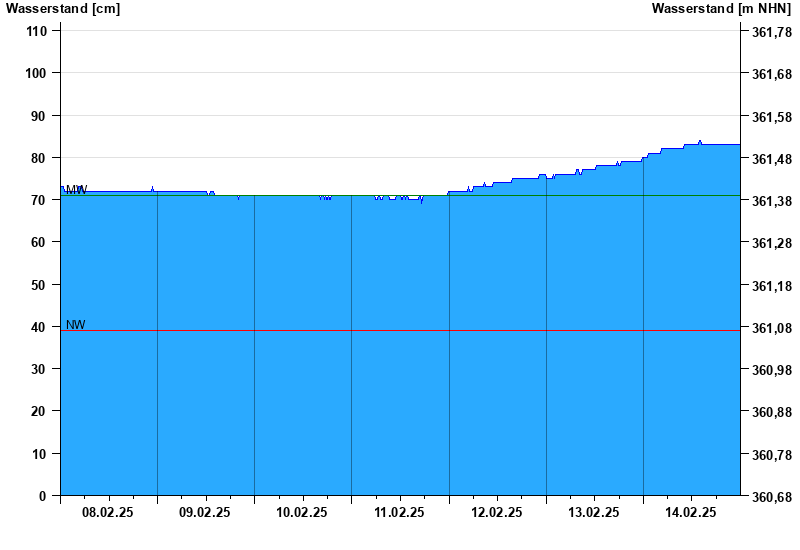Select the 40 tick label on left axis
This screenshot has height=550, width=800.
39,327
